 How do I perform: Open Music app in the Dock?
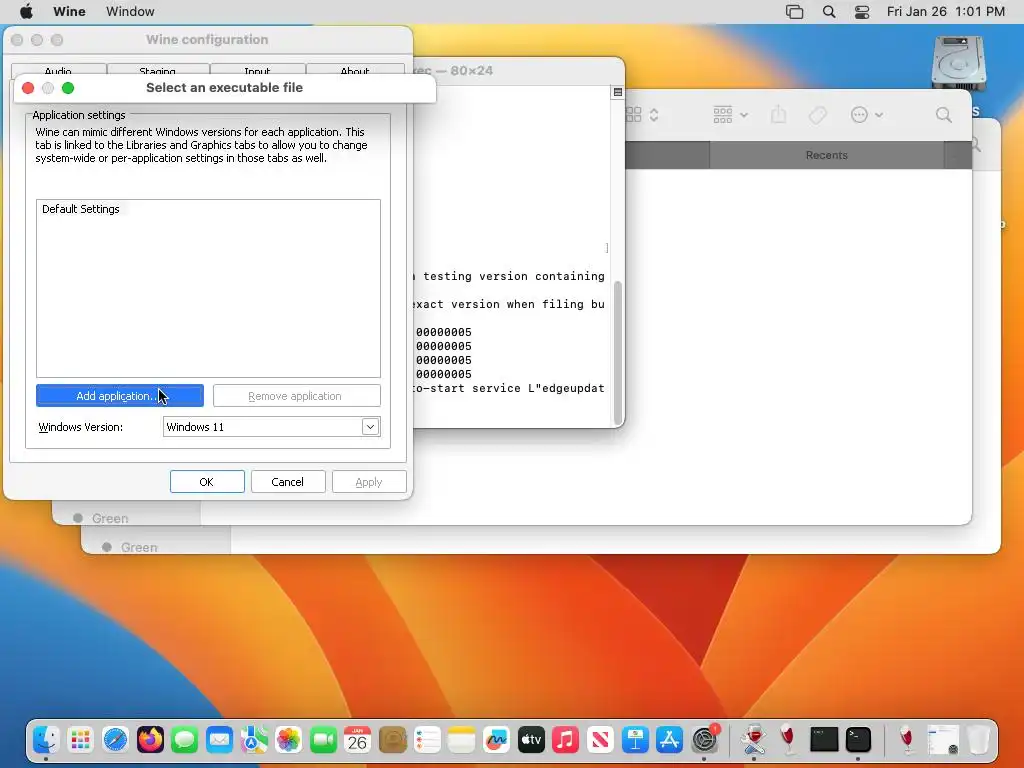(x=566, y=740)
